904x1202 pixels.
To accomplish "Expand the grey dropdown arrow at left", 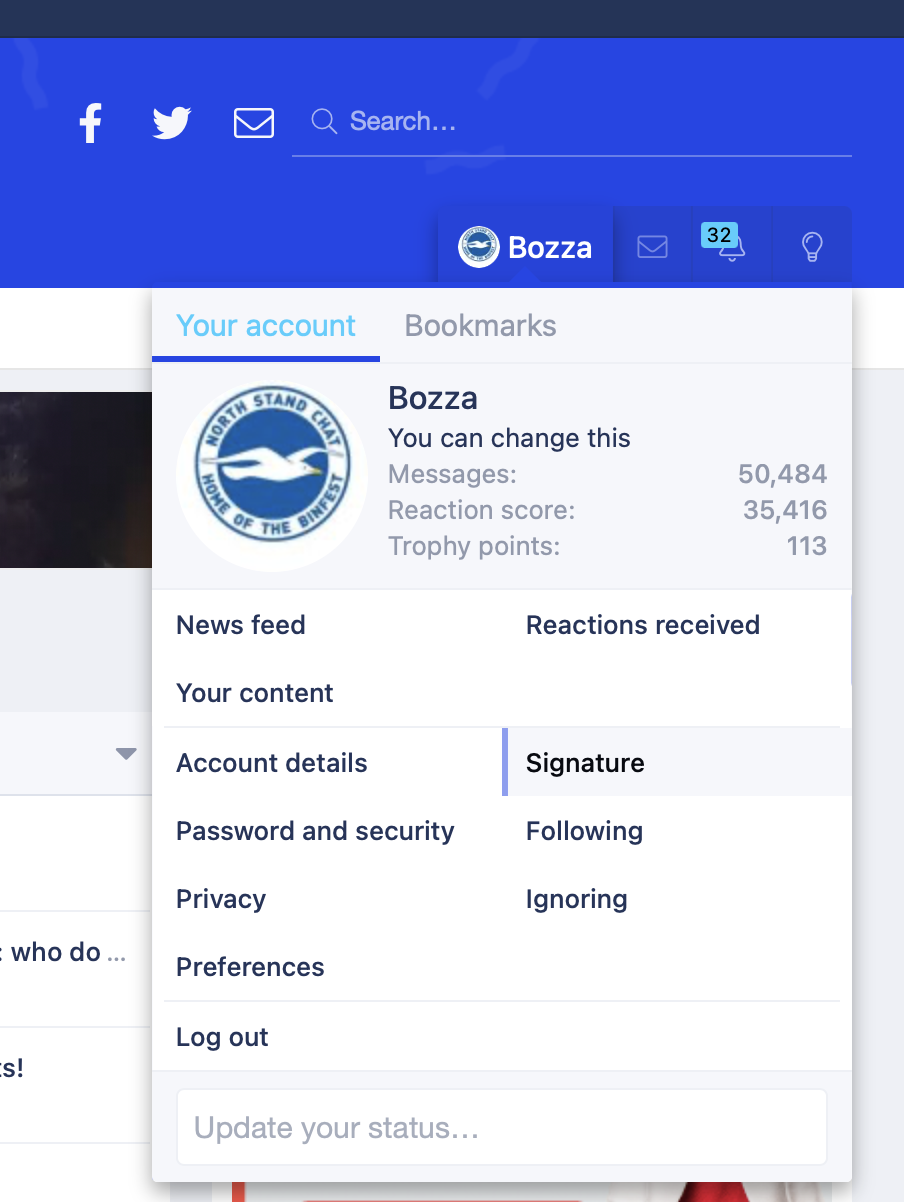I will click(x=126, y=754).
